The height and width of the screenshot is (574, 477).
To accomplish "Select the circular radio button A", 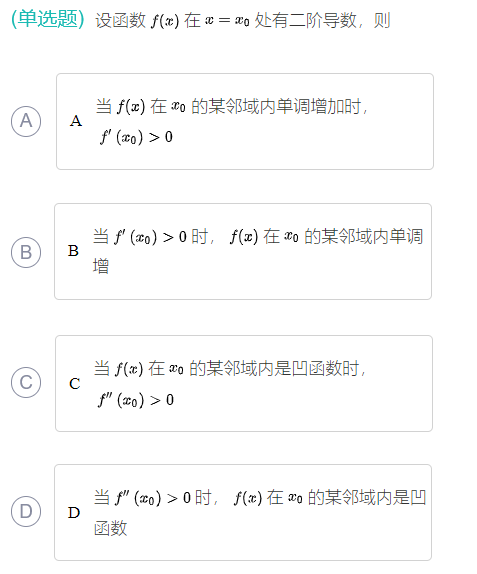I will coord(26,121).
